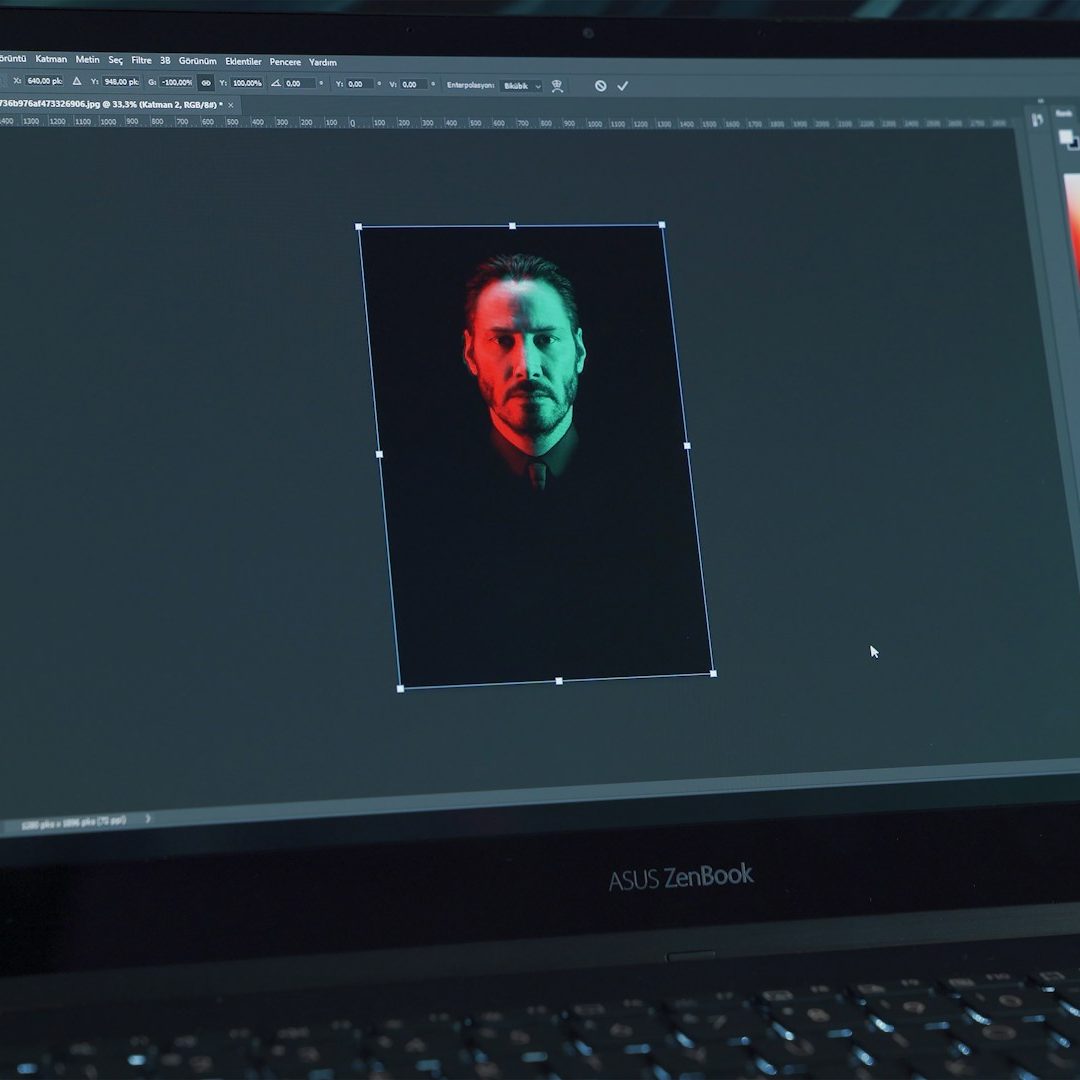Toggle the maintain aspect ratio link

click(x=205, y=83)
